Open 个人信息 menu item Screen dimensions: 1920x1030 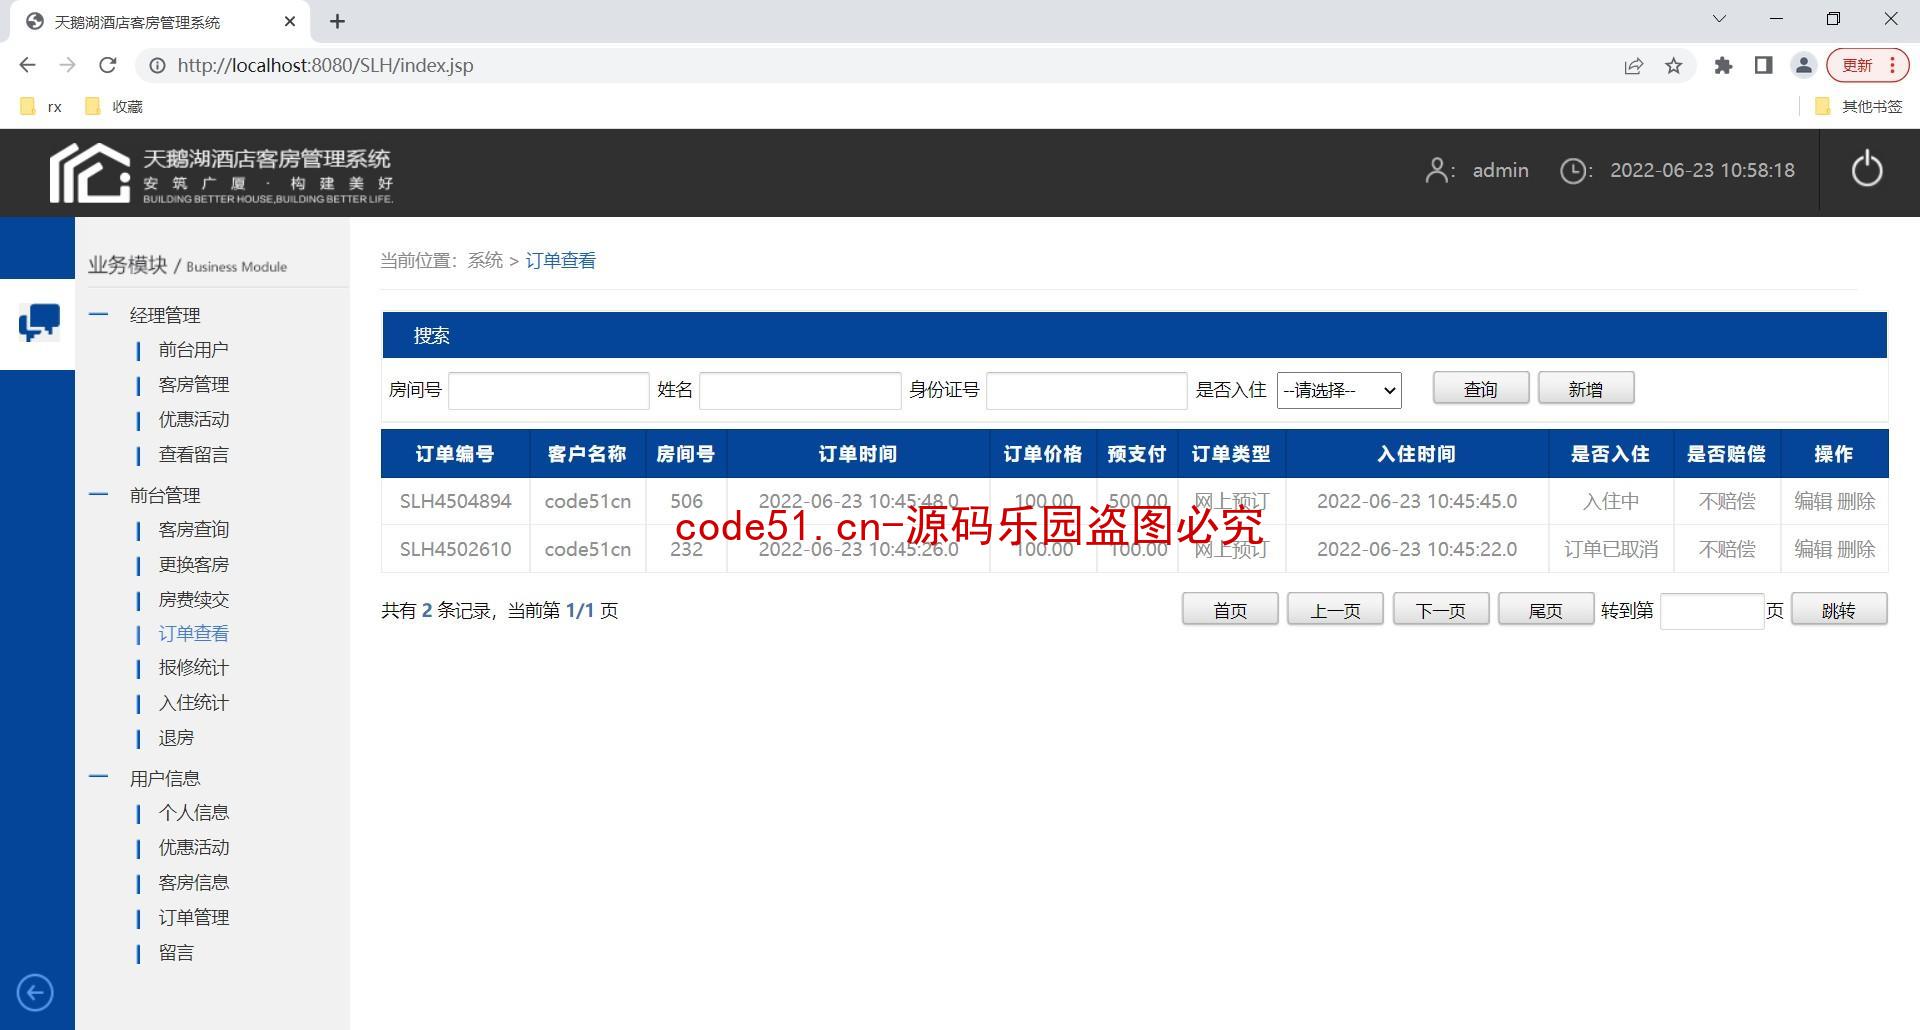tap(193, 813)
